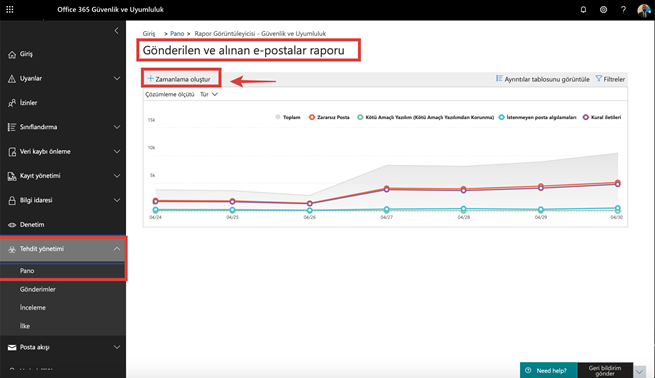Click the Sınıflandırma list icon

point(12,127)
